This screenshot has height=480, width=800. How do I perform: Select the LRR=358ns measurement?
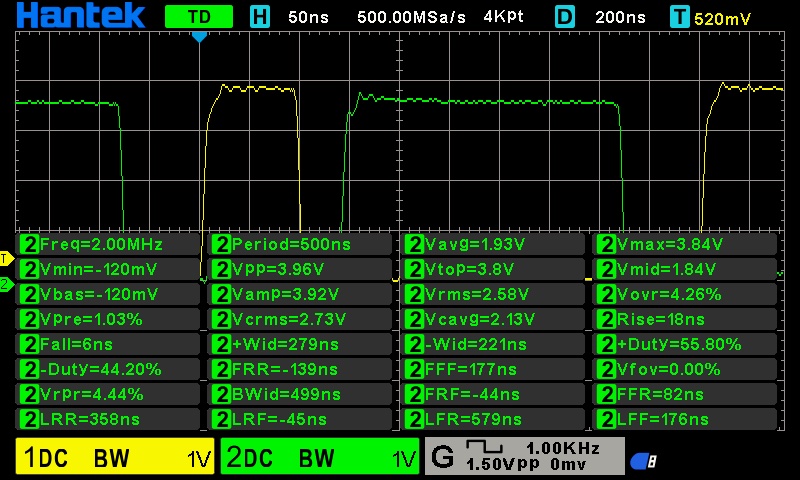tap(108, 419)
